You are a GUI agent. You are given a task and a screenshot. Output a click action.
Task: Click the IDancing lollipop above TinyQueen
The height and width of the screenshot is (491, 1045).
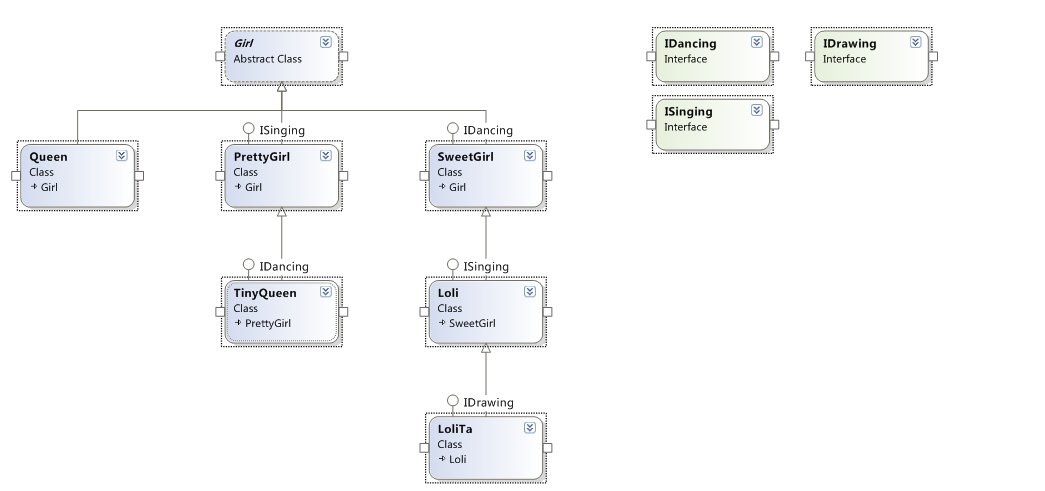tap(249, 265)
